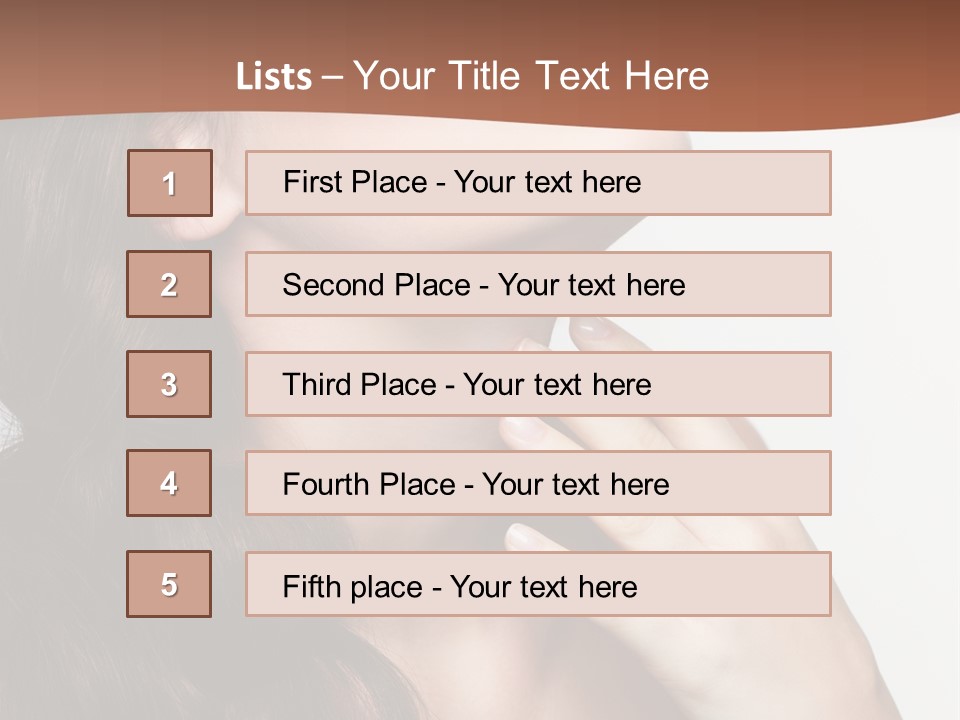Select the 'Your Title Text Here' title text
The height and width of the screenshot is (720, 960).
point(531,76)
